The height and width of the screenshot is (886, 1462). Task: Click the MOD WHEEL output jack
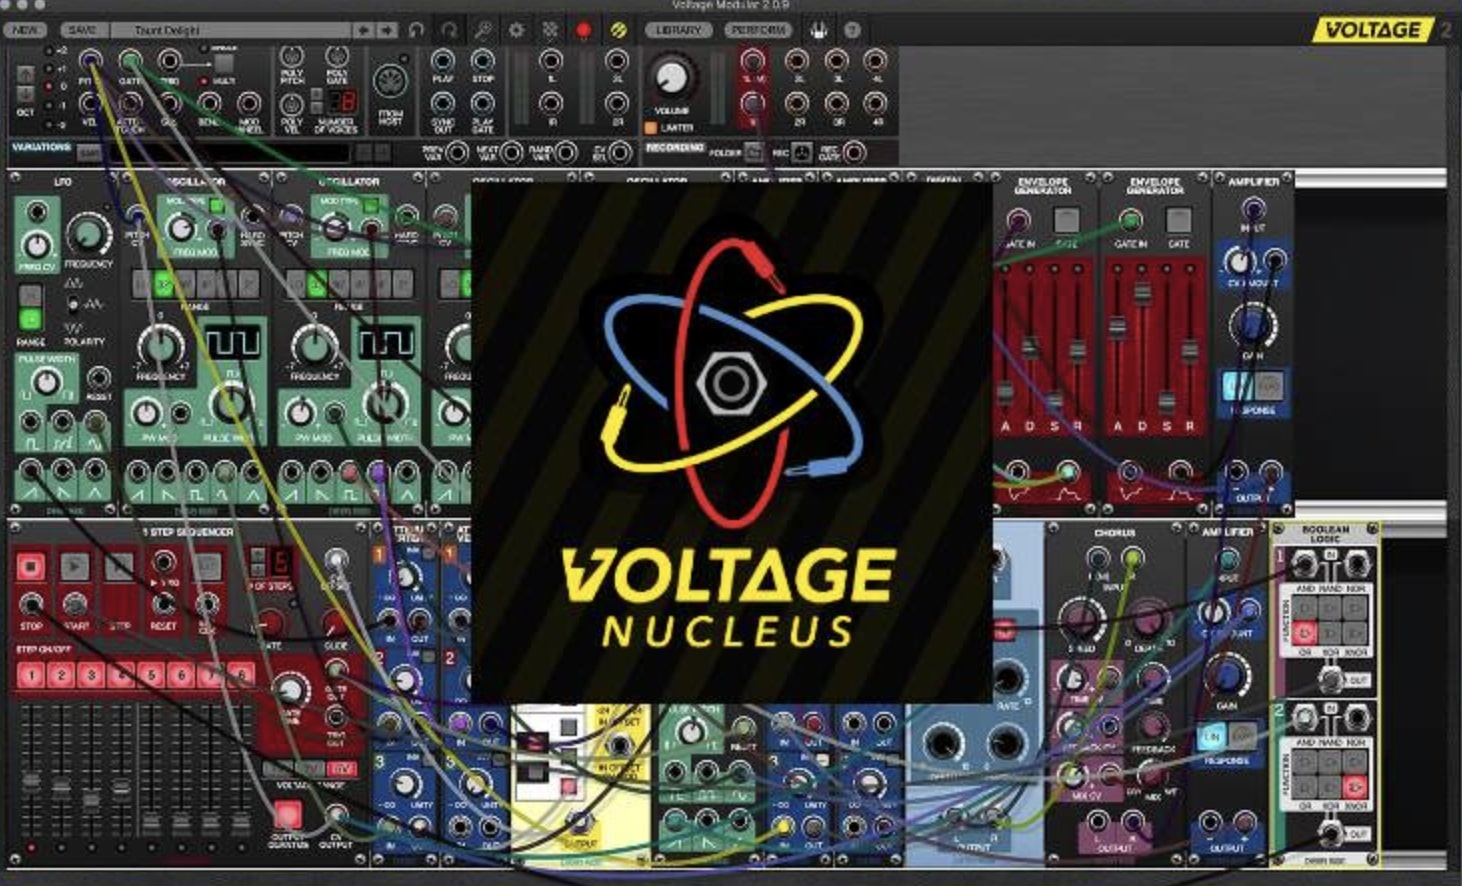coord(249,102)
